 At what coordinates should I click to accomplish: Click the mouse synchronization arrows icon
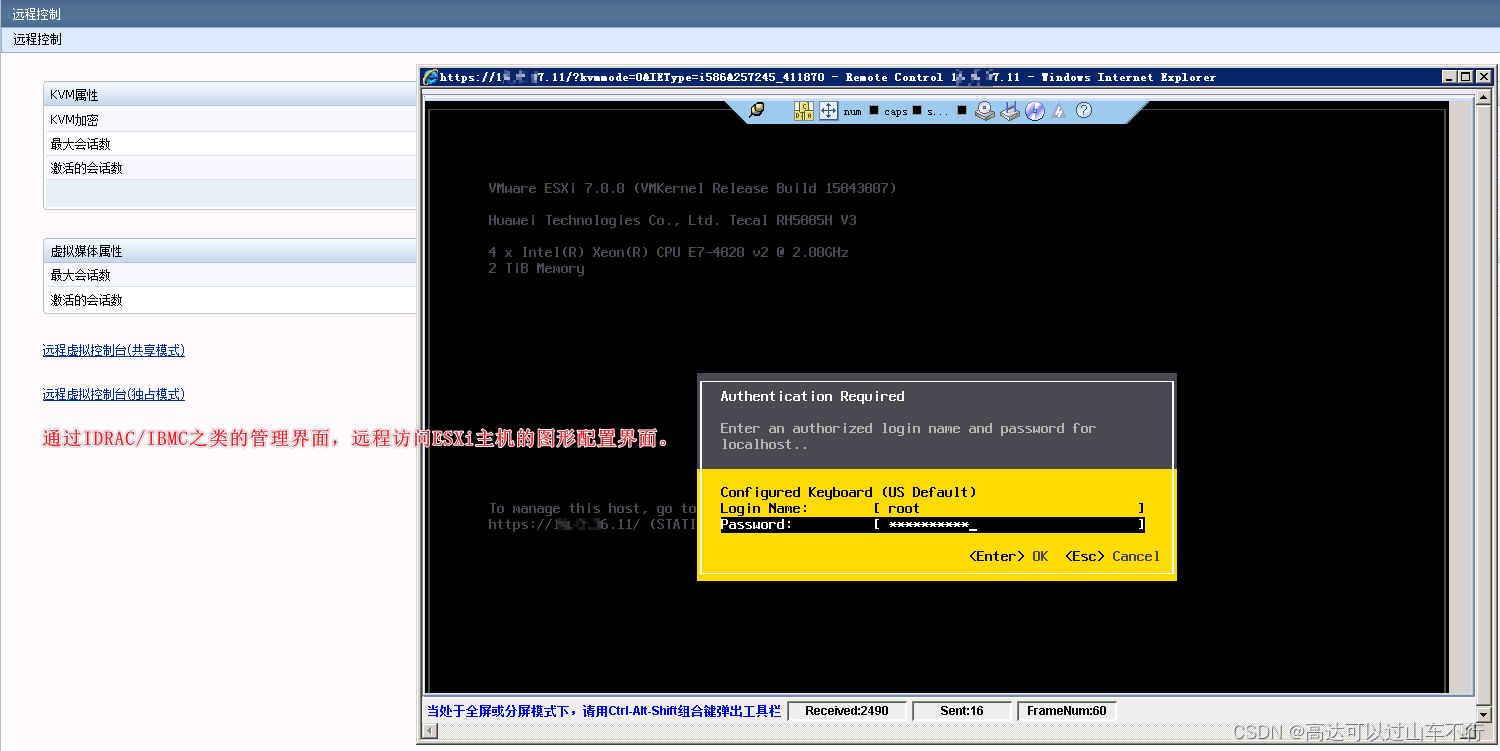click(828, 110)
